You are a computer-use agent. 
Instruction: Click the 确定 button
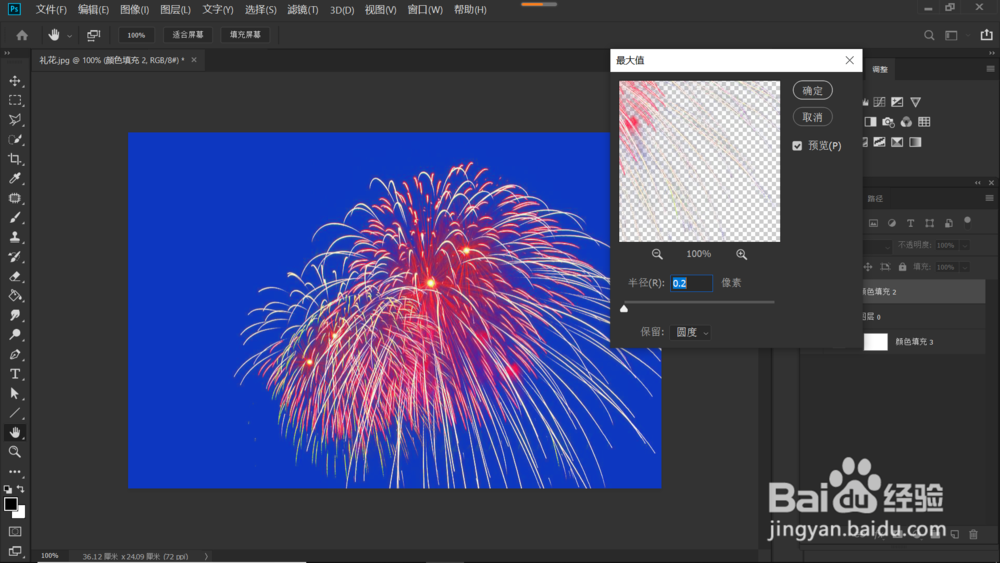coord(812,91)
